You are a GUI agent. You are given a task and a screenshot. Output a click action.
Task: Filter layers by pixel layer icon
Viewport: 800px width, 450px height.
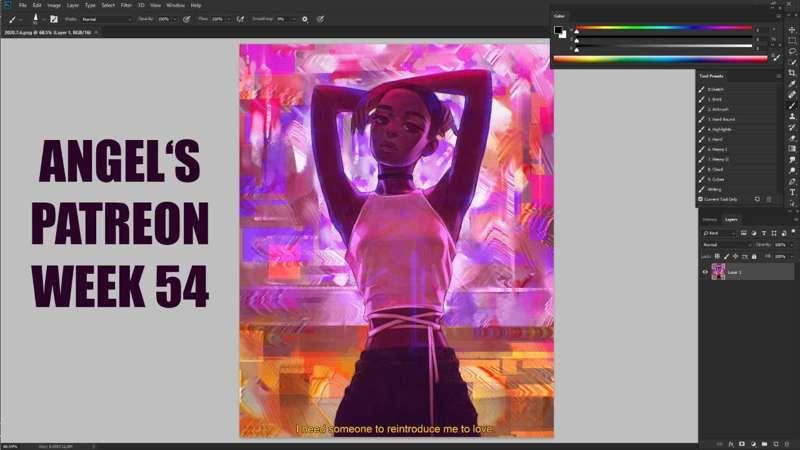point(744,233)
